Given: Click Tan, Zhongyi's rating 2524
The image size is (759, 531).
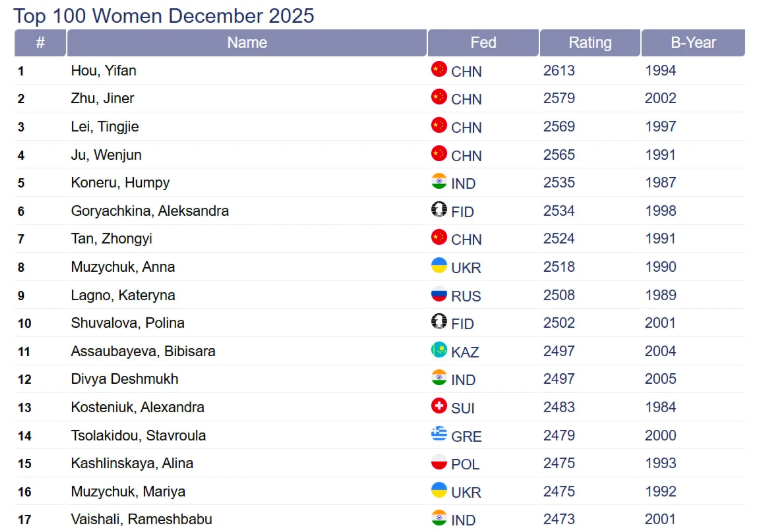Looking at the screenshot, I should click(560, 239).
